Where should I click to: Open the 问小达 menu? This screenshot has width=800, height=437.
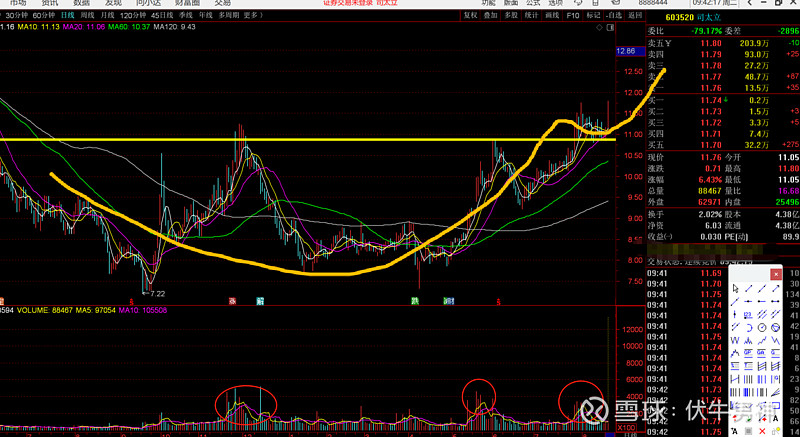coord(148,3)
